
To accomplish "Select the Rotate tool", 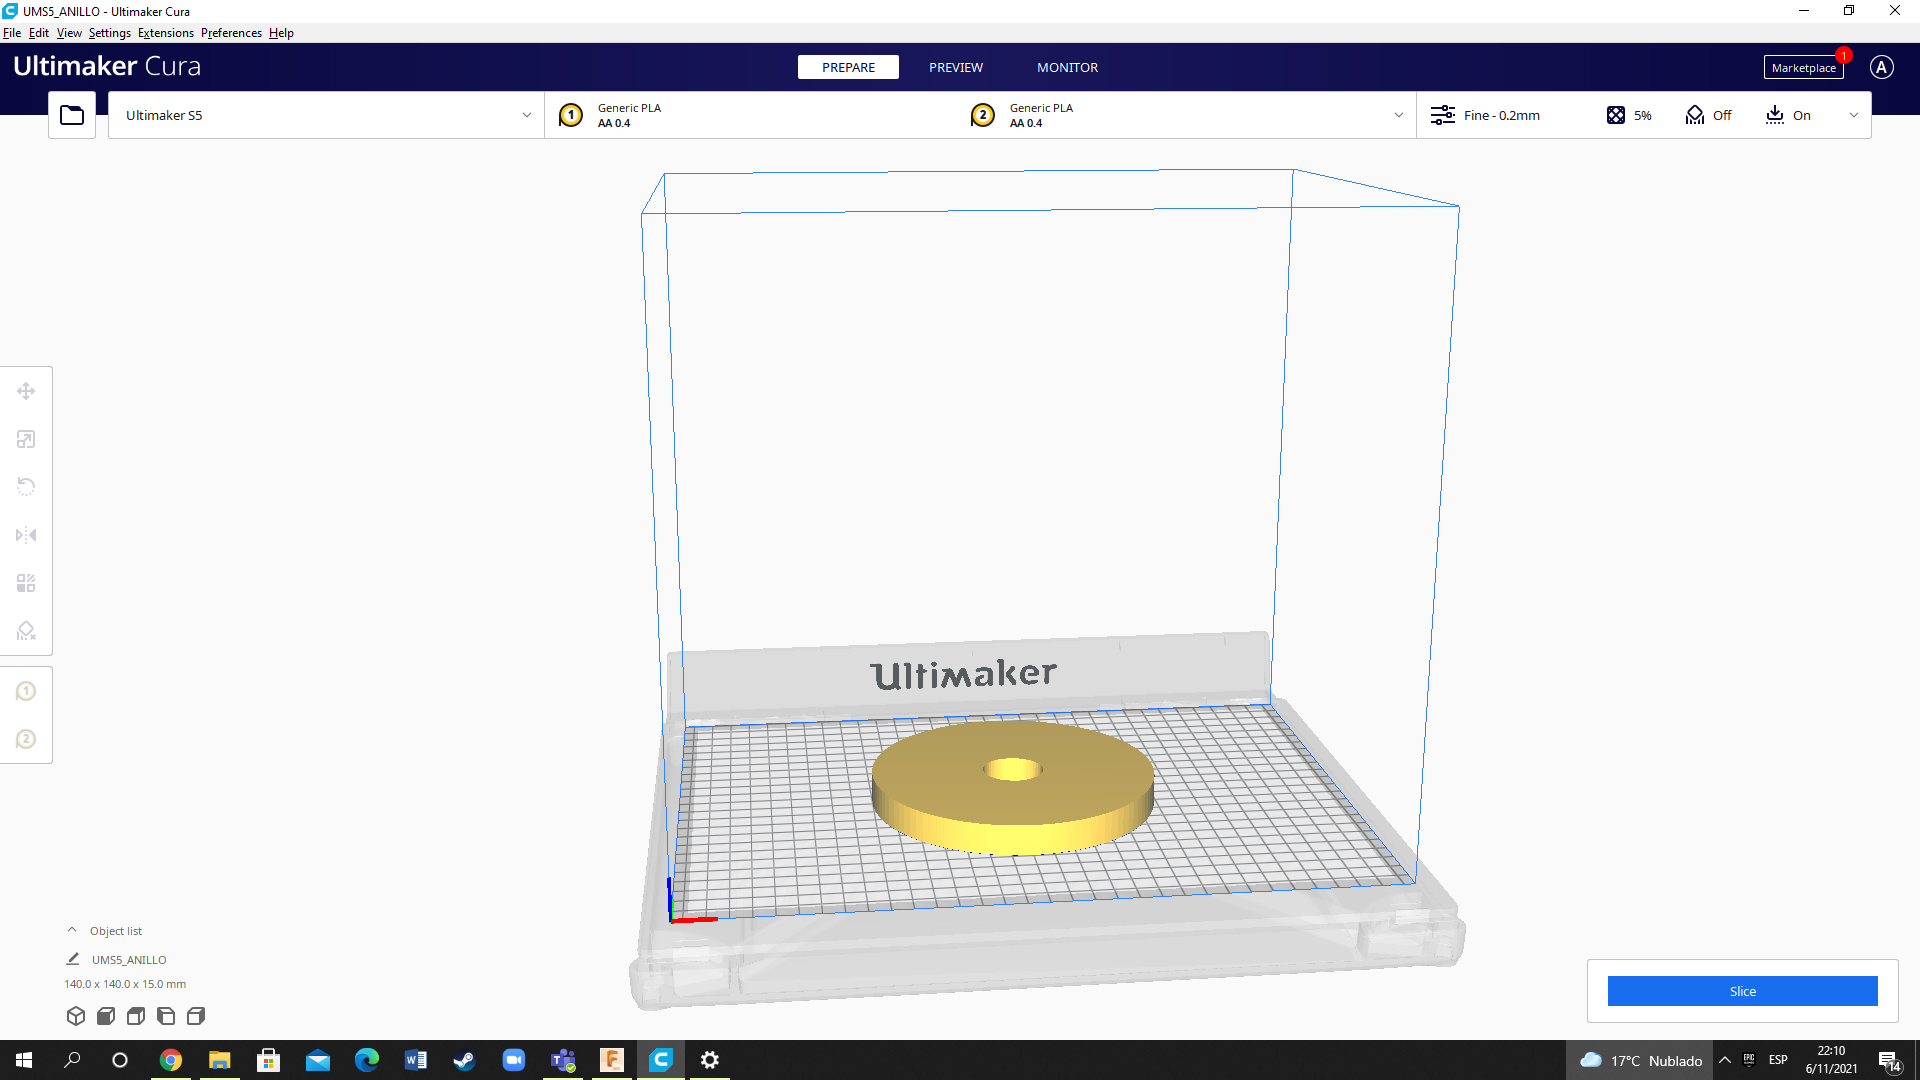I will 26,487.
